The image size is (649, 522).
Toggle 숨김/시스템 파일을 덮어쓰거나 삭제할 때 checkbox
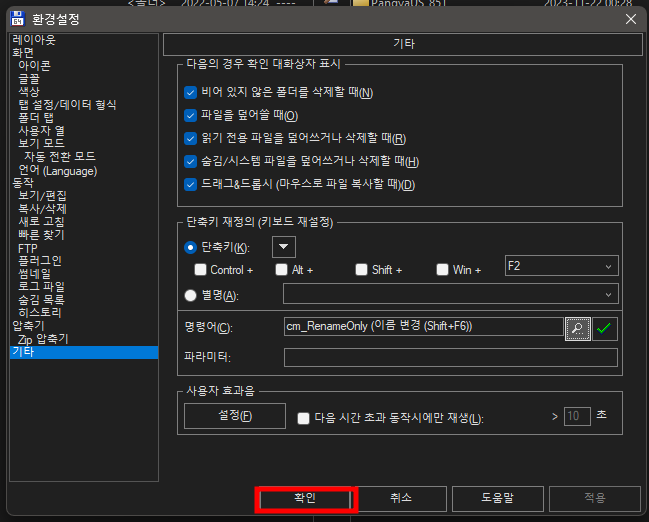coord(190,161)
